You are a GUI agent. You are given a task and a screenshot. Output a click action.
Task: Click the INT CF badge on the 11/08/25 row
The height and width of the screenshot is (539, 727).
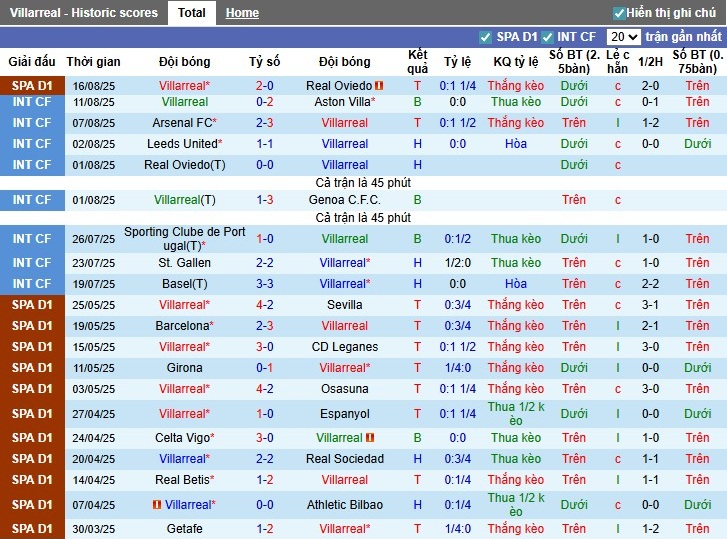[31, 102]
